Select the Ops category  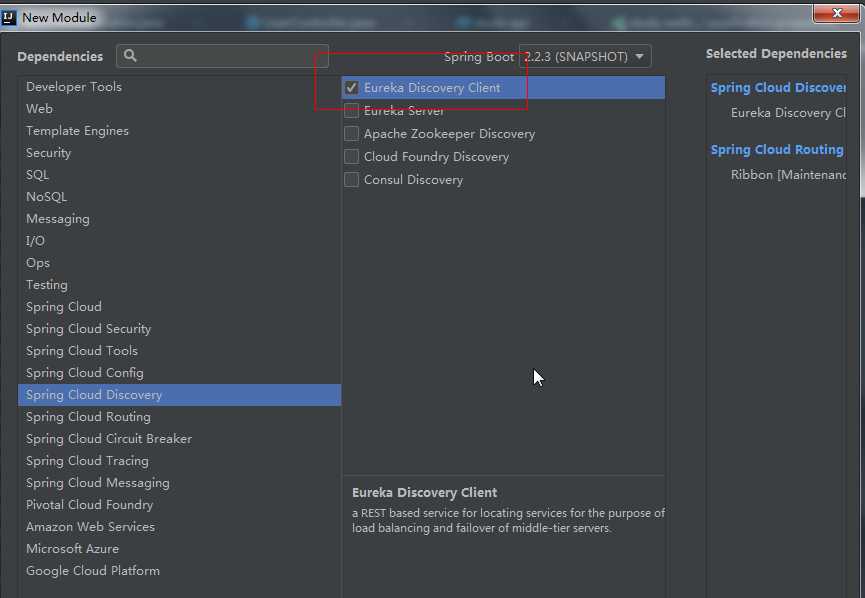coord(179,263)
